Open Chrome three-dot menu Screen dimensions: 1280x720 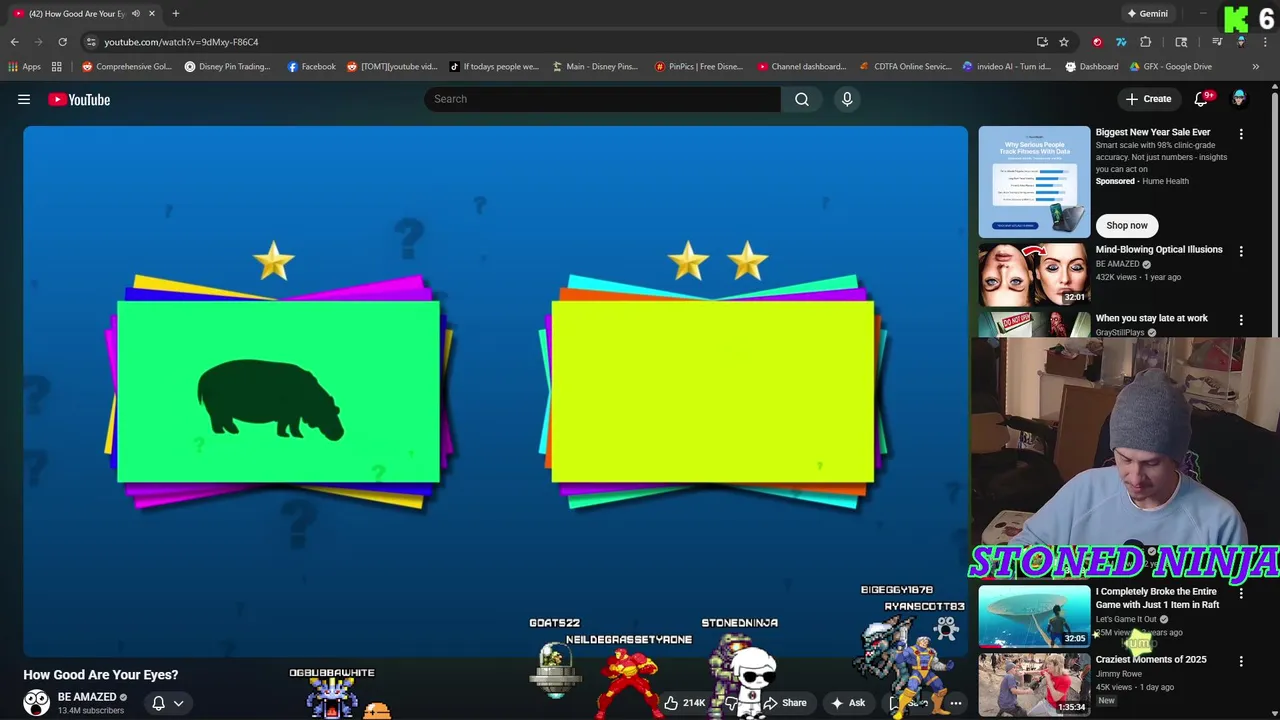point(1265,42)
